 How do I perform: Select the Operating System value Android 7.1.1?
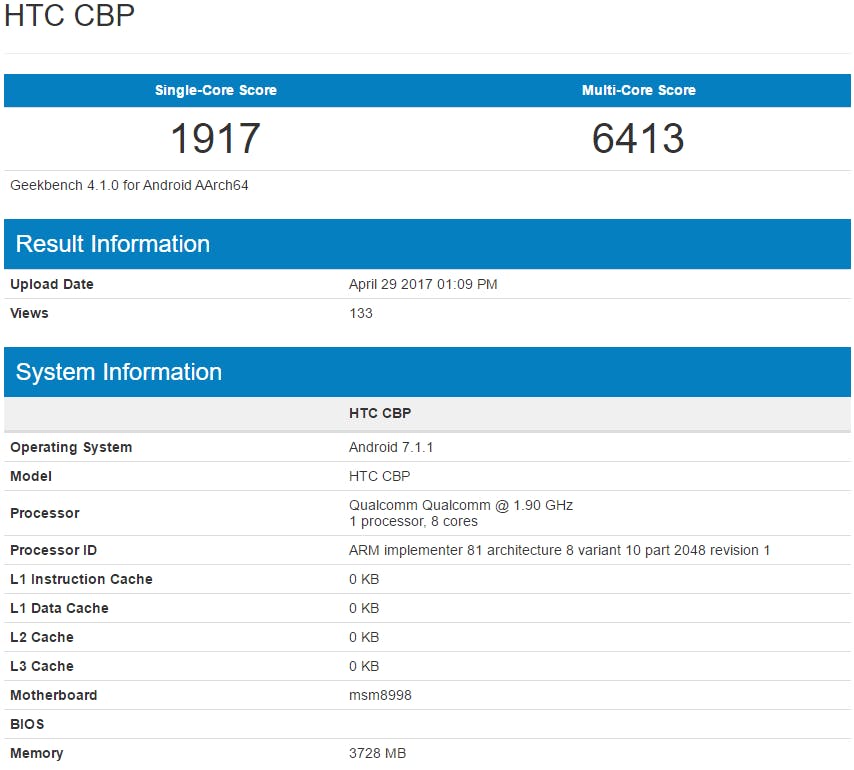click(390, 447)
